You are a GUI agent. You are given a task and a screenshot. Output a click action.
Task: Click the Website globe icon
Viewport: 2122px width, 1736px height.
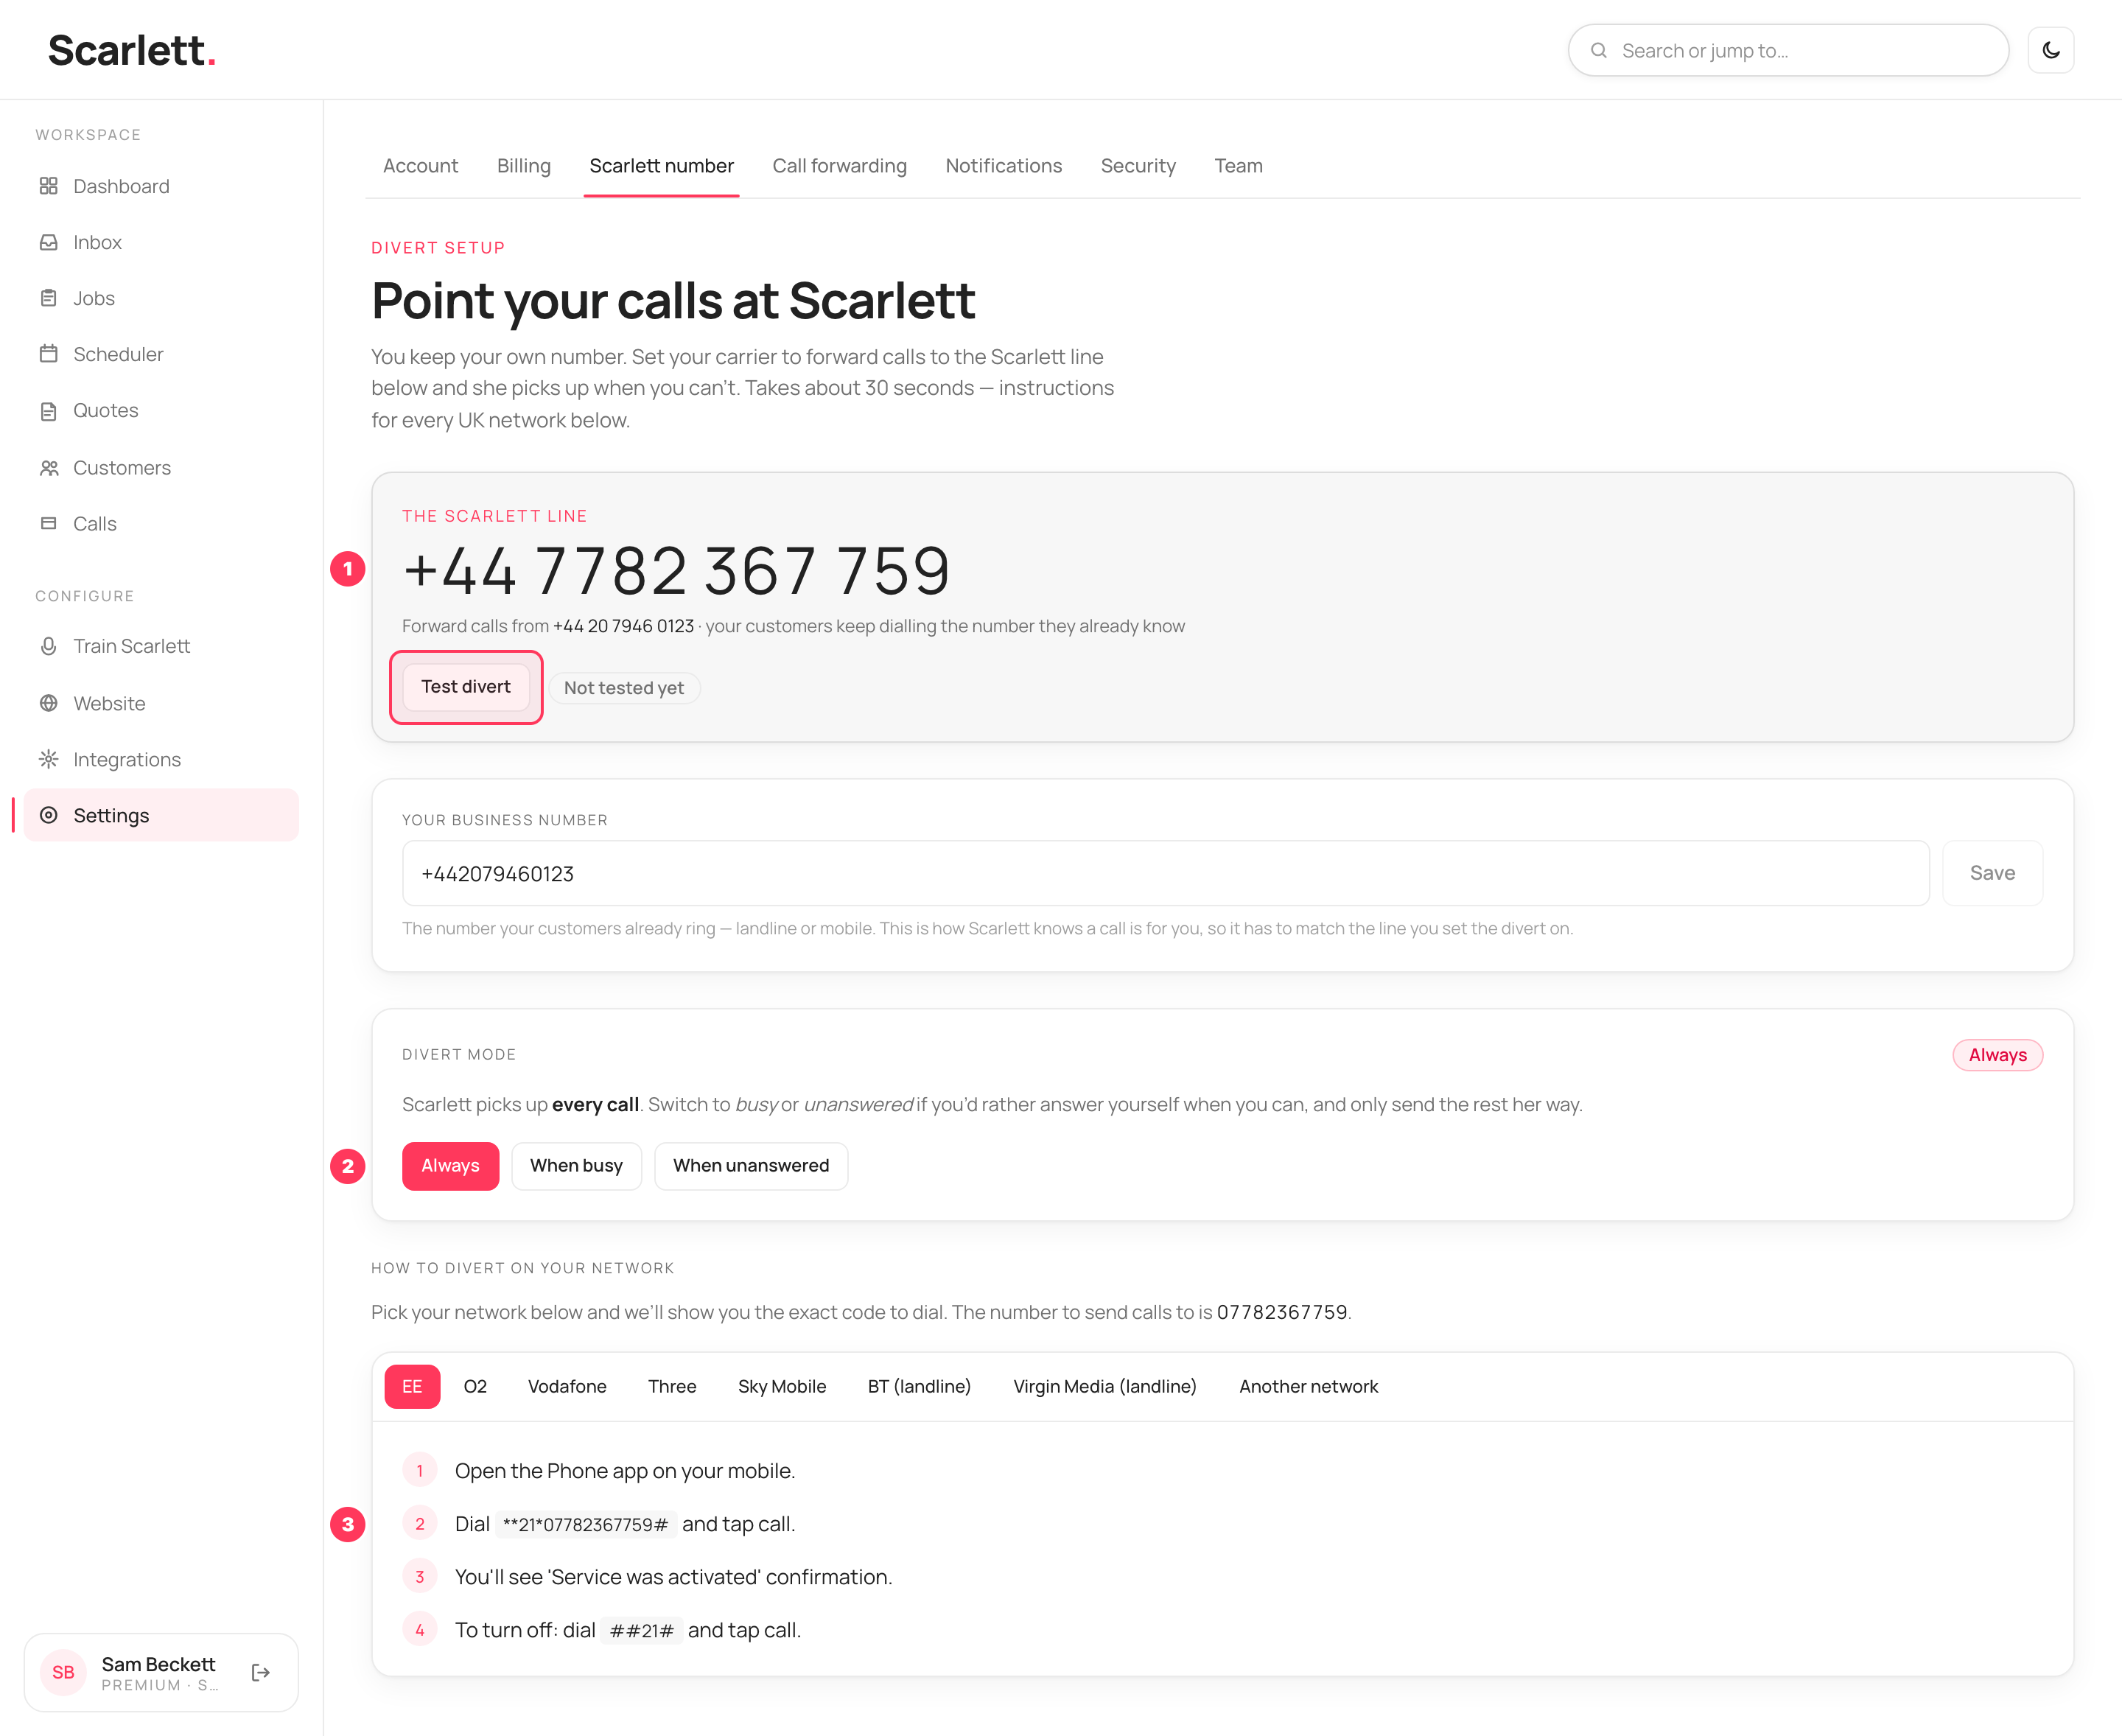48,703
